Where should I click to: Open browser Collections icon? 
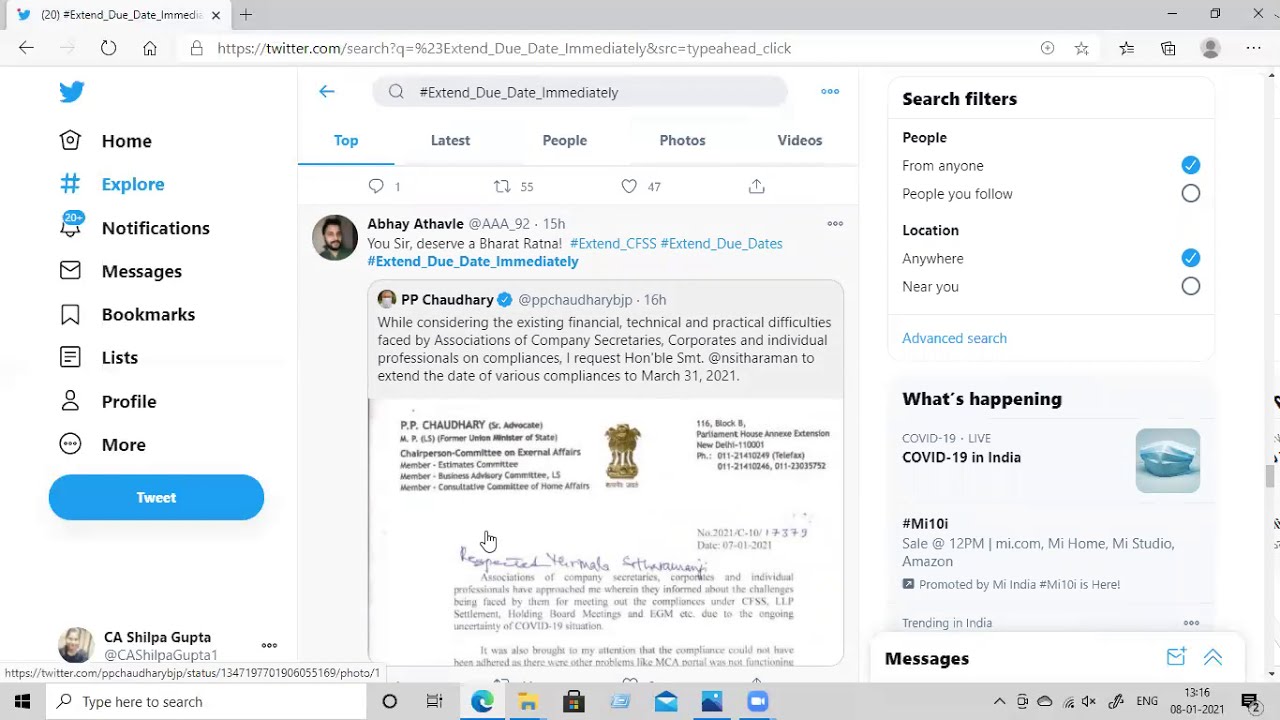point(1168,48)
